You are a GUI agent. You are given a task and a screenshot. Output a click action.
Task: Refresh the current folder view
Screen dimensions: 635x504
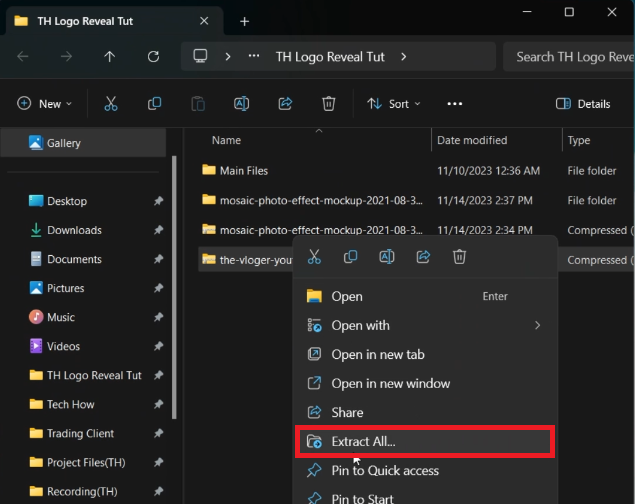point(153,57)
